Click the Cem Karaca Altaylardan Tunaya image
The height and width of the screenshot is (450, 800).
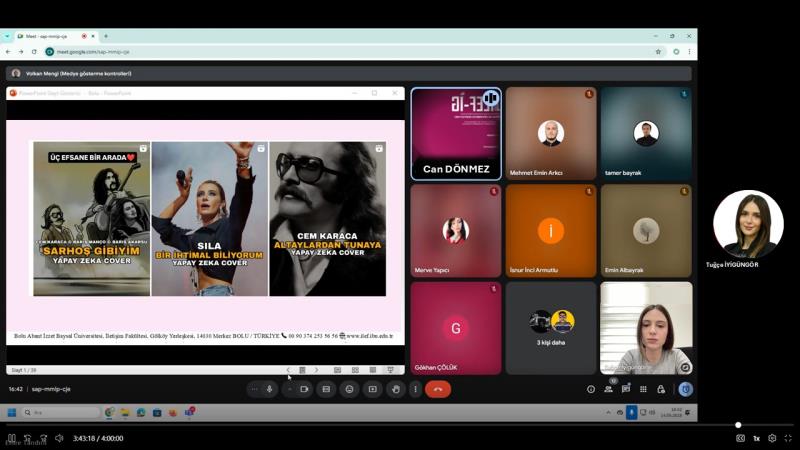(x=328, y=219)
